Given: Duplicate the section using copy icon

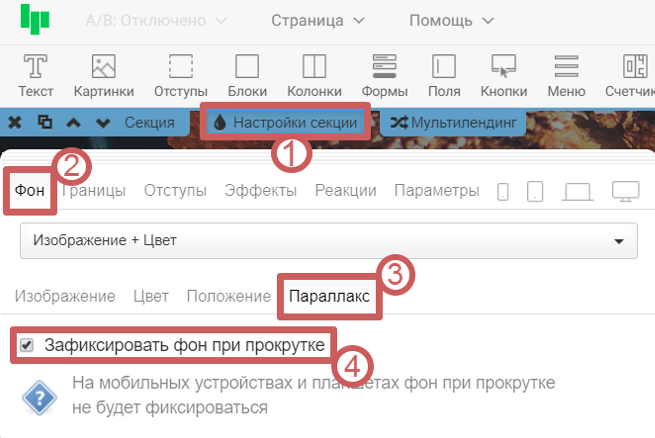Looking at the screenshot, I should coord(45,122).
